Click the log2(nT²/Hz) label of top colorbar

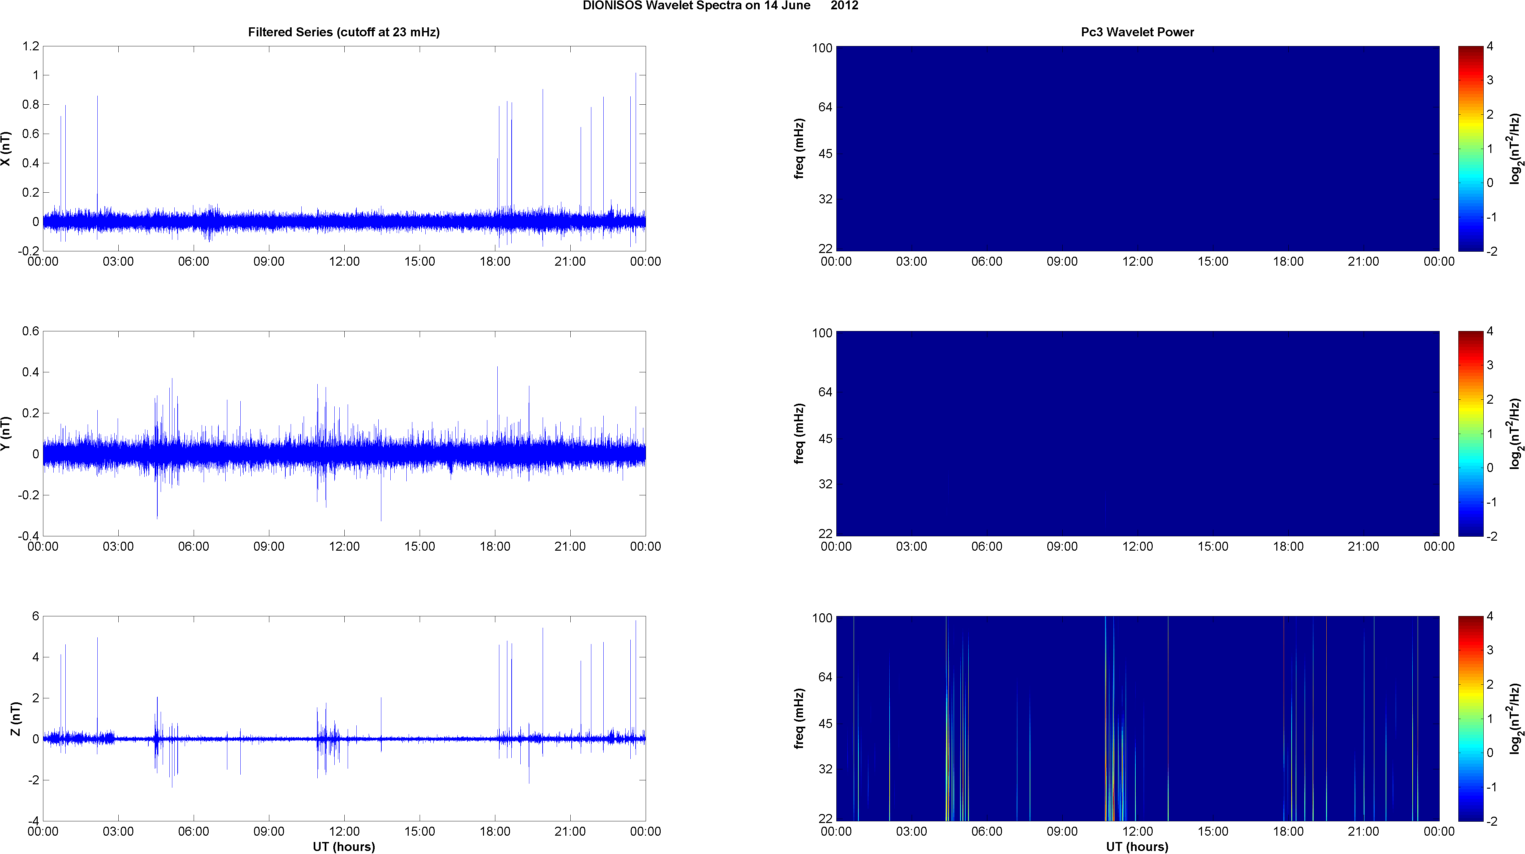pos(1516,148)
